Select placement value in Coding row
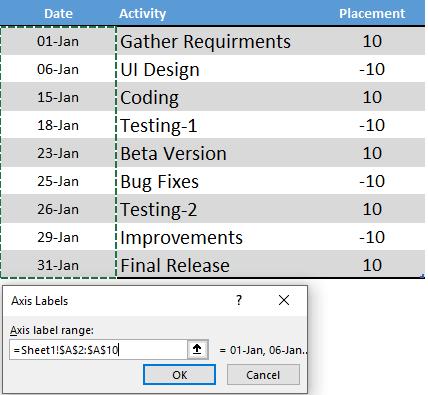The image size is (428, 395). (x=372, y=97)
